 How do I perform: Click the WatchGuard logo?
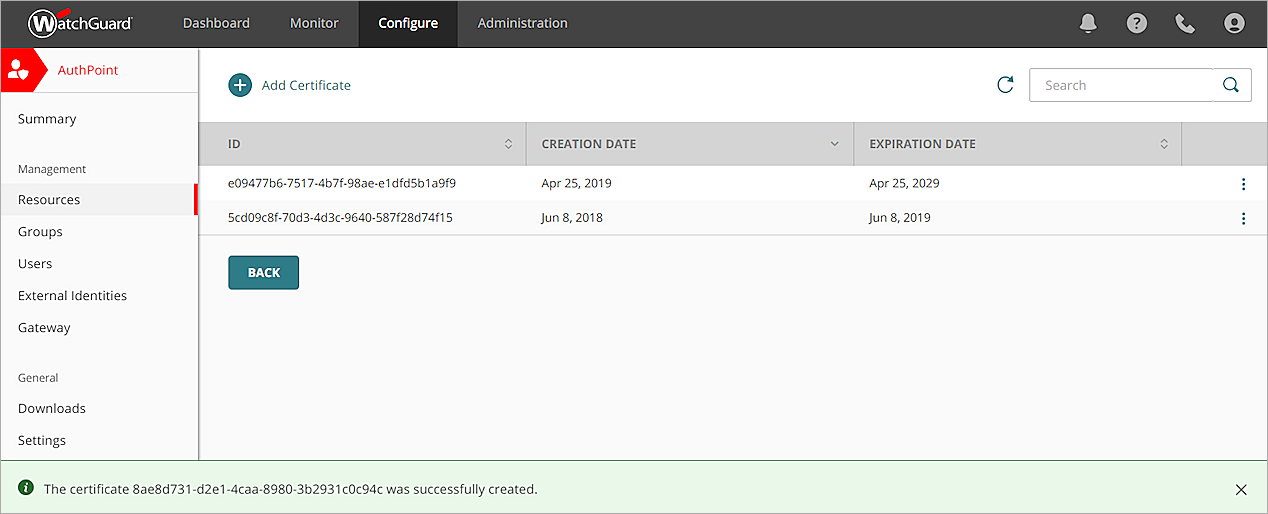click(80, 23)
